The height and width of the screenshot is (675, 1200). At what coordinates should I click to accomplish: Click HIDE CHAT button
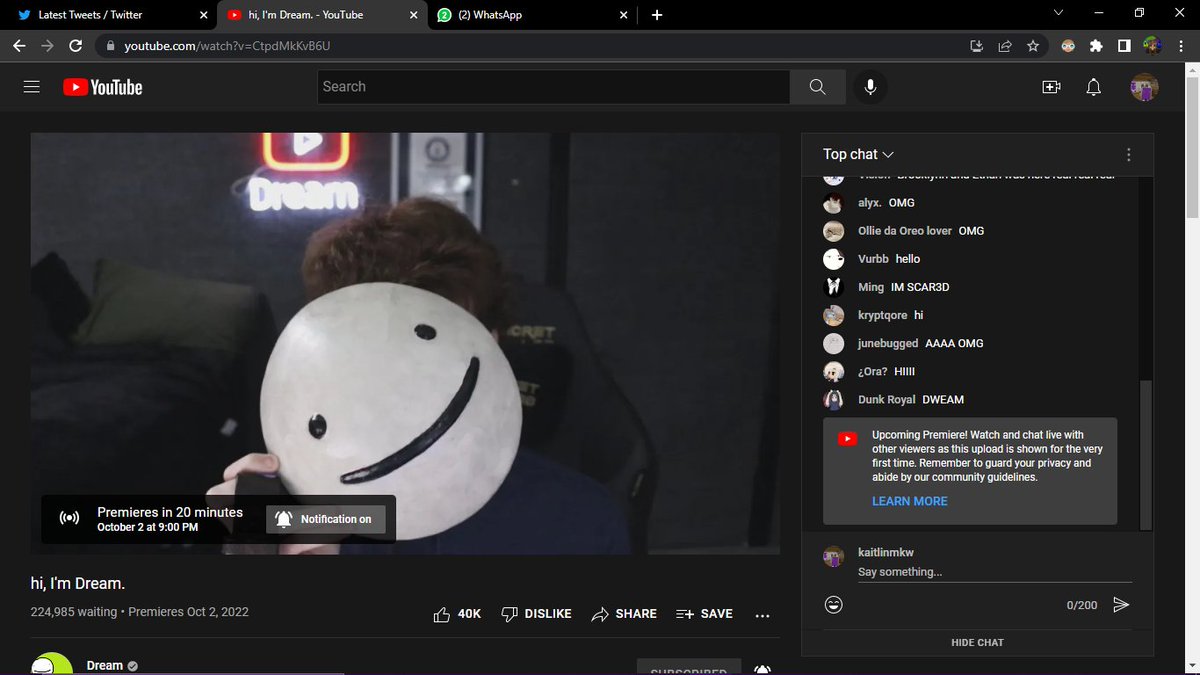(x=977, y=642)
